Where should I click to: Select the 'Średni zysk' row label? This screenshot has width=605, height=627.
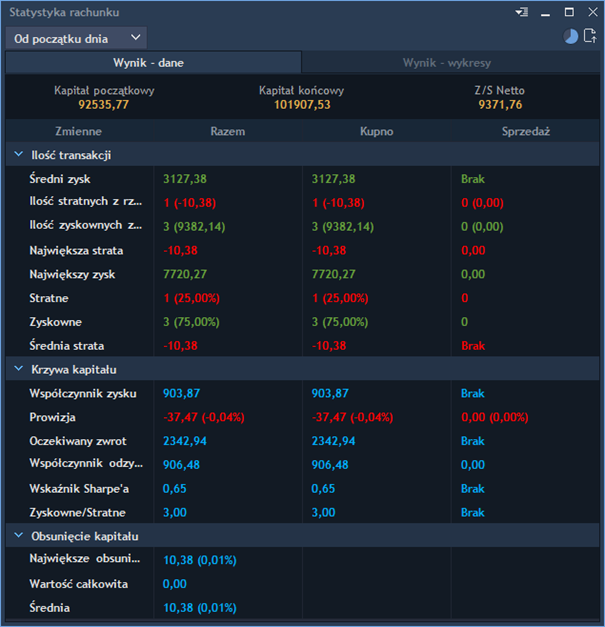tap(62, 179)
